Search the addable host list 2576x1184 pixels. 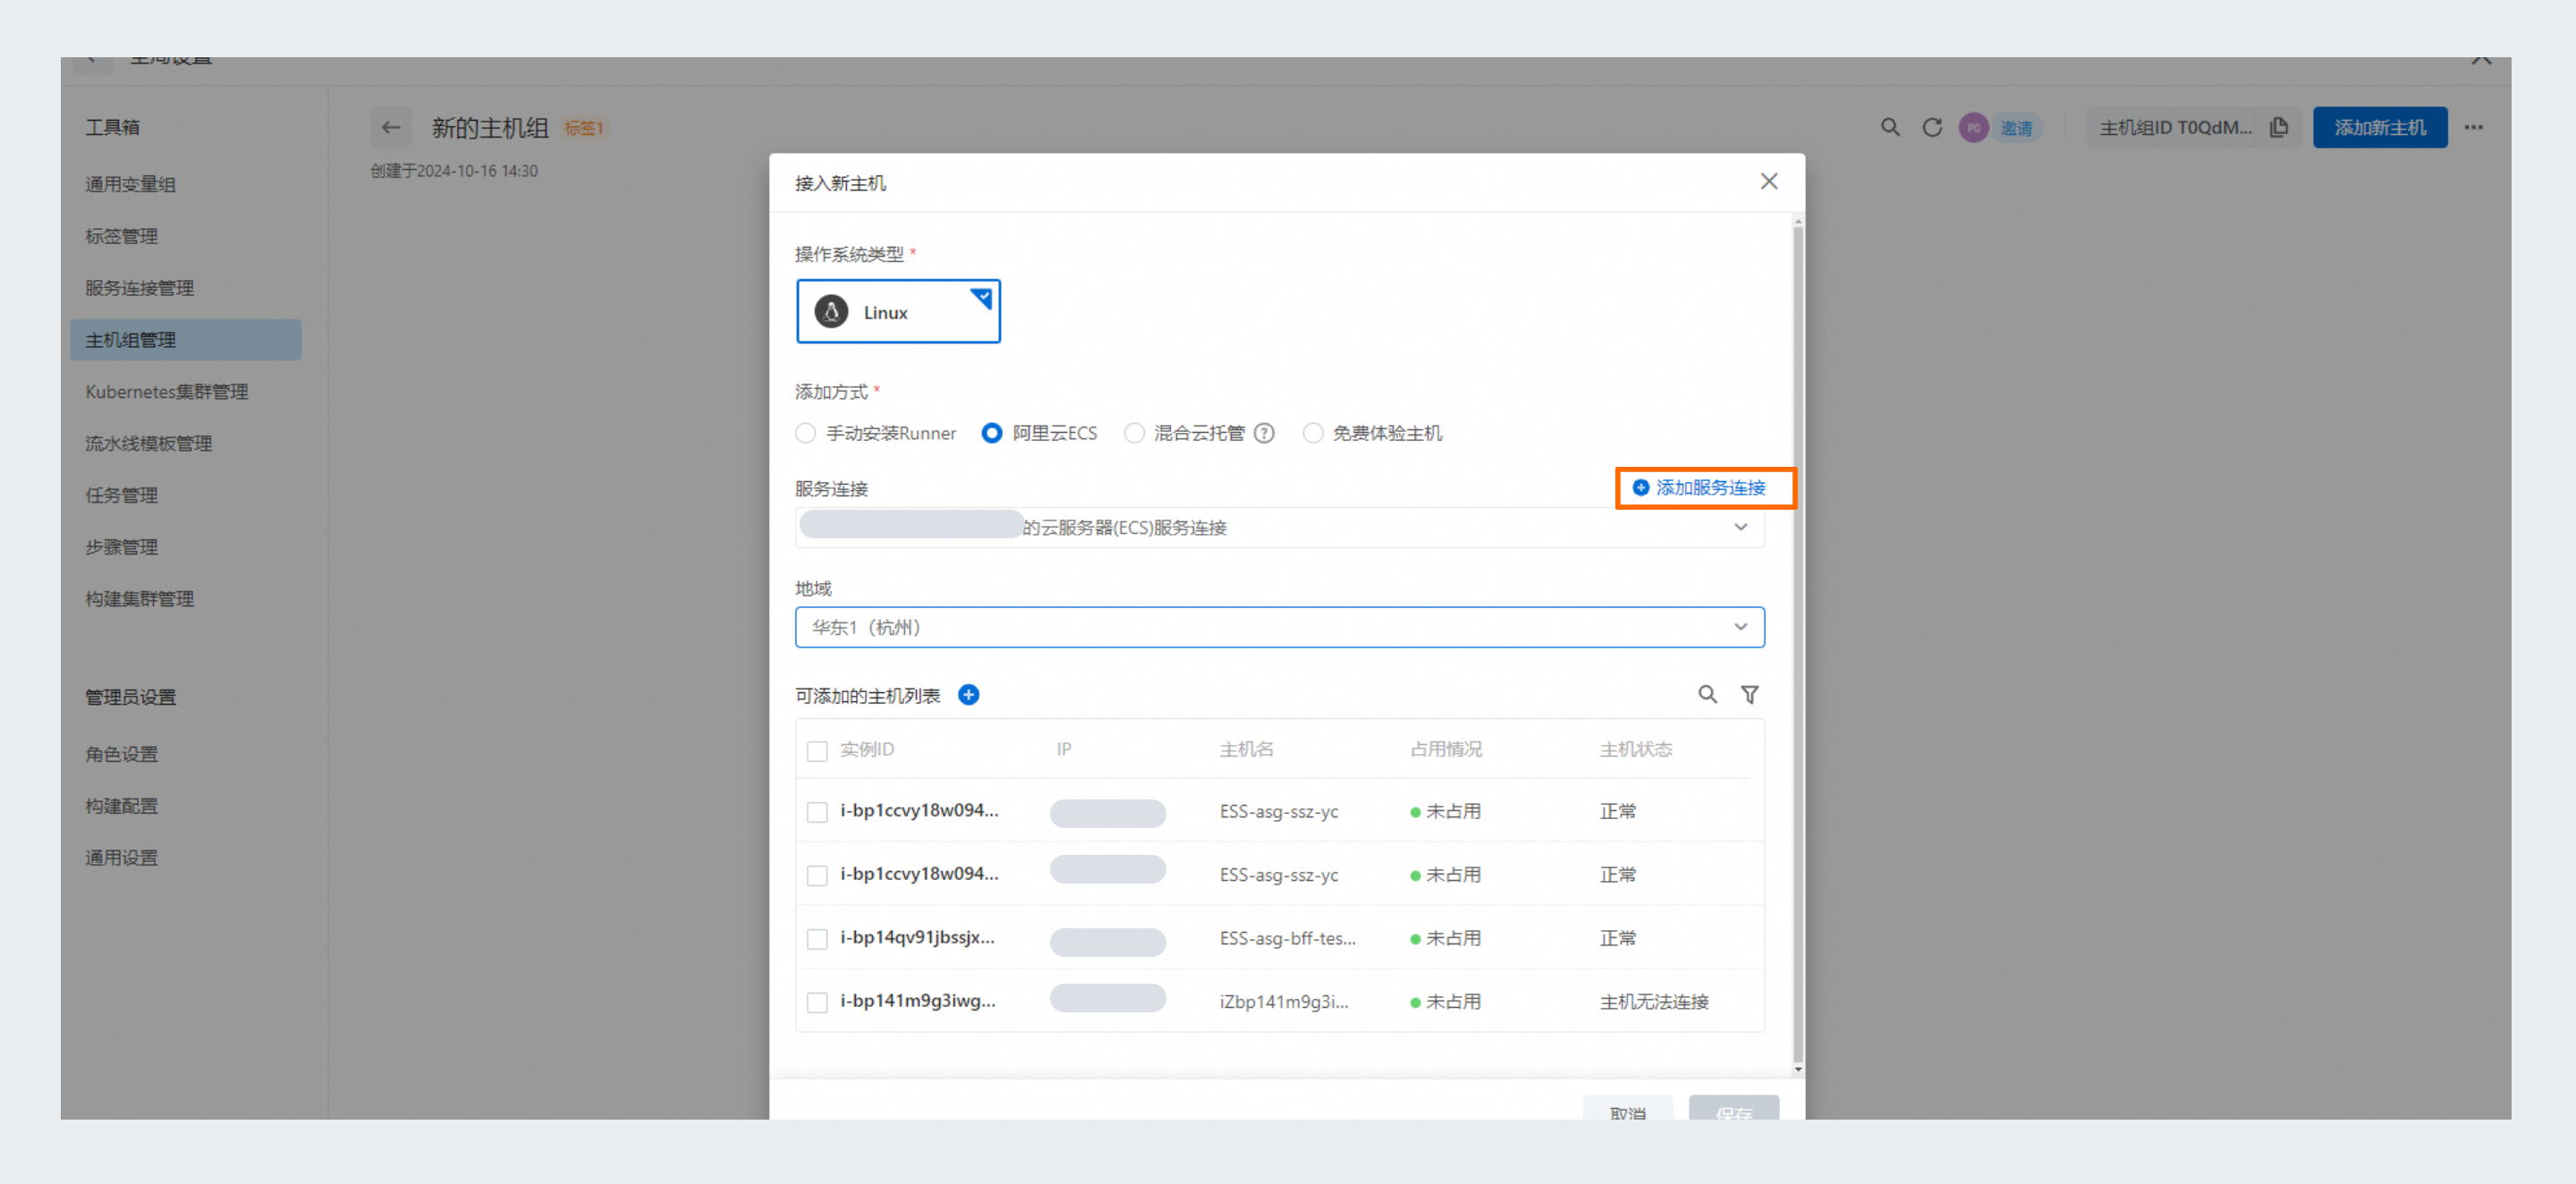coord(1708,694)
